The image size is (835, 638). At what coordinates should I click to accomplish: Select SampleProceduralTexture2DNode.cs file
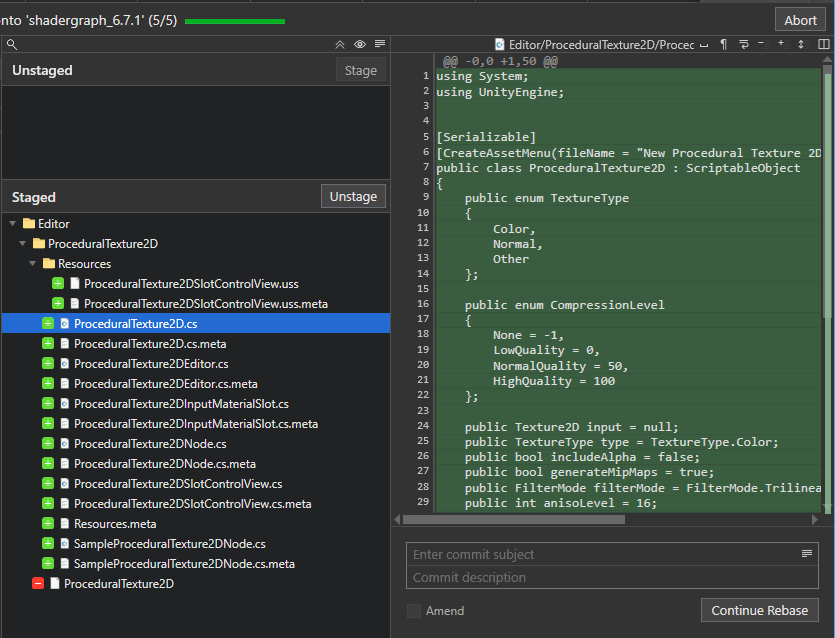click(196, 543)
